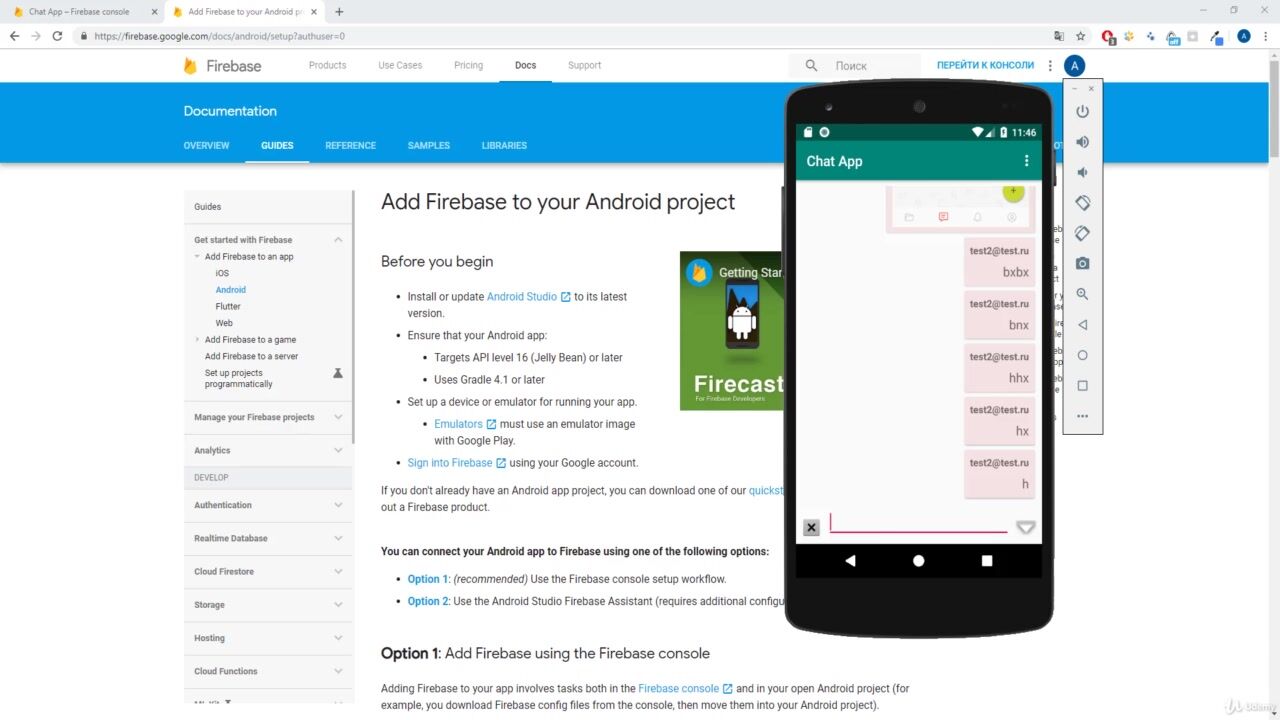The image size is (1280, 720).
Task: Switch to the Chat App Firebase console tab
Action: pyautogui.click(x=79, y=12)
